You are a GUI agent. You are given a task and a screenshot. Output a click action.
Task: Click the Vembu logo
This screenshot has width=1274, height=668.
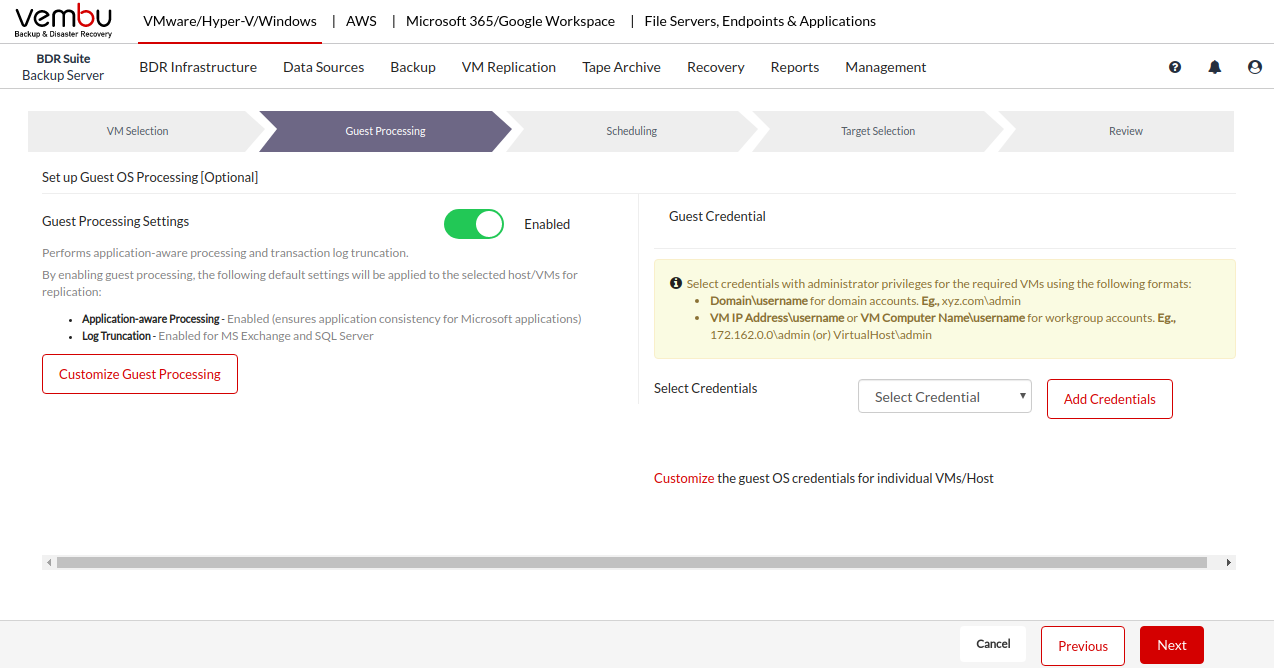click(64, 21)
